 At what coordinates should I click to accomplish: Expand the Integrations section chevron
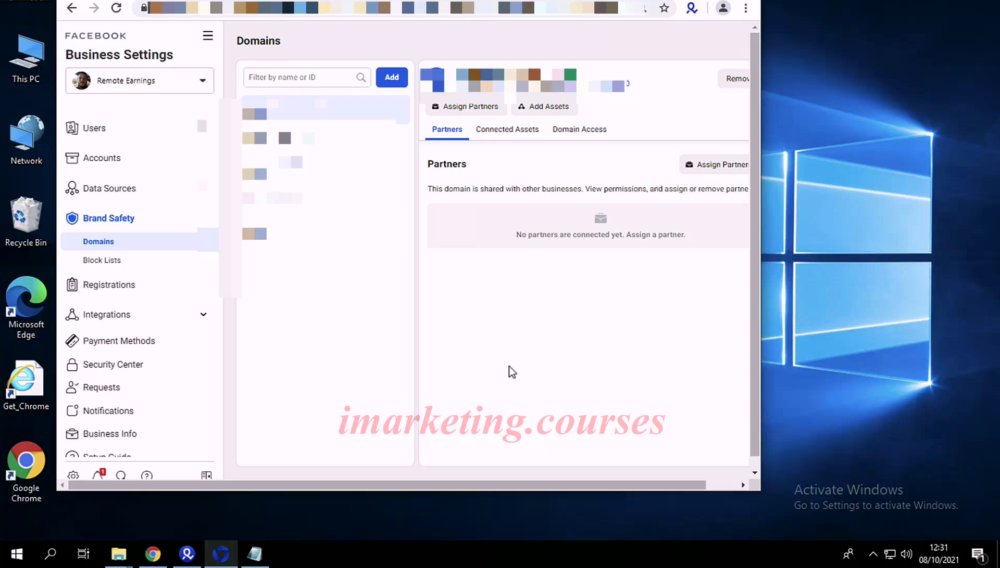tap(203, 314)
